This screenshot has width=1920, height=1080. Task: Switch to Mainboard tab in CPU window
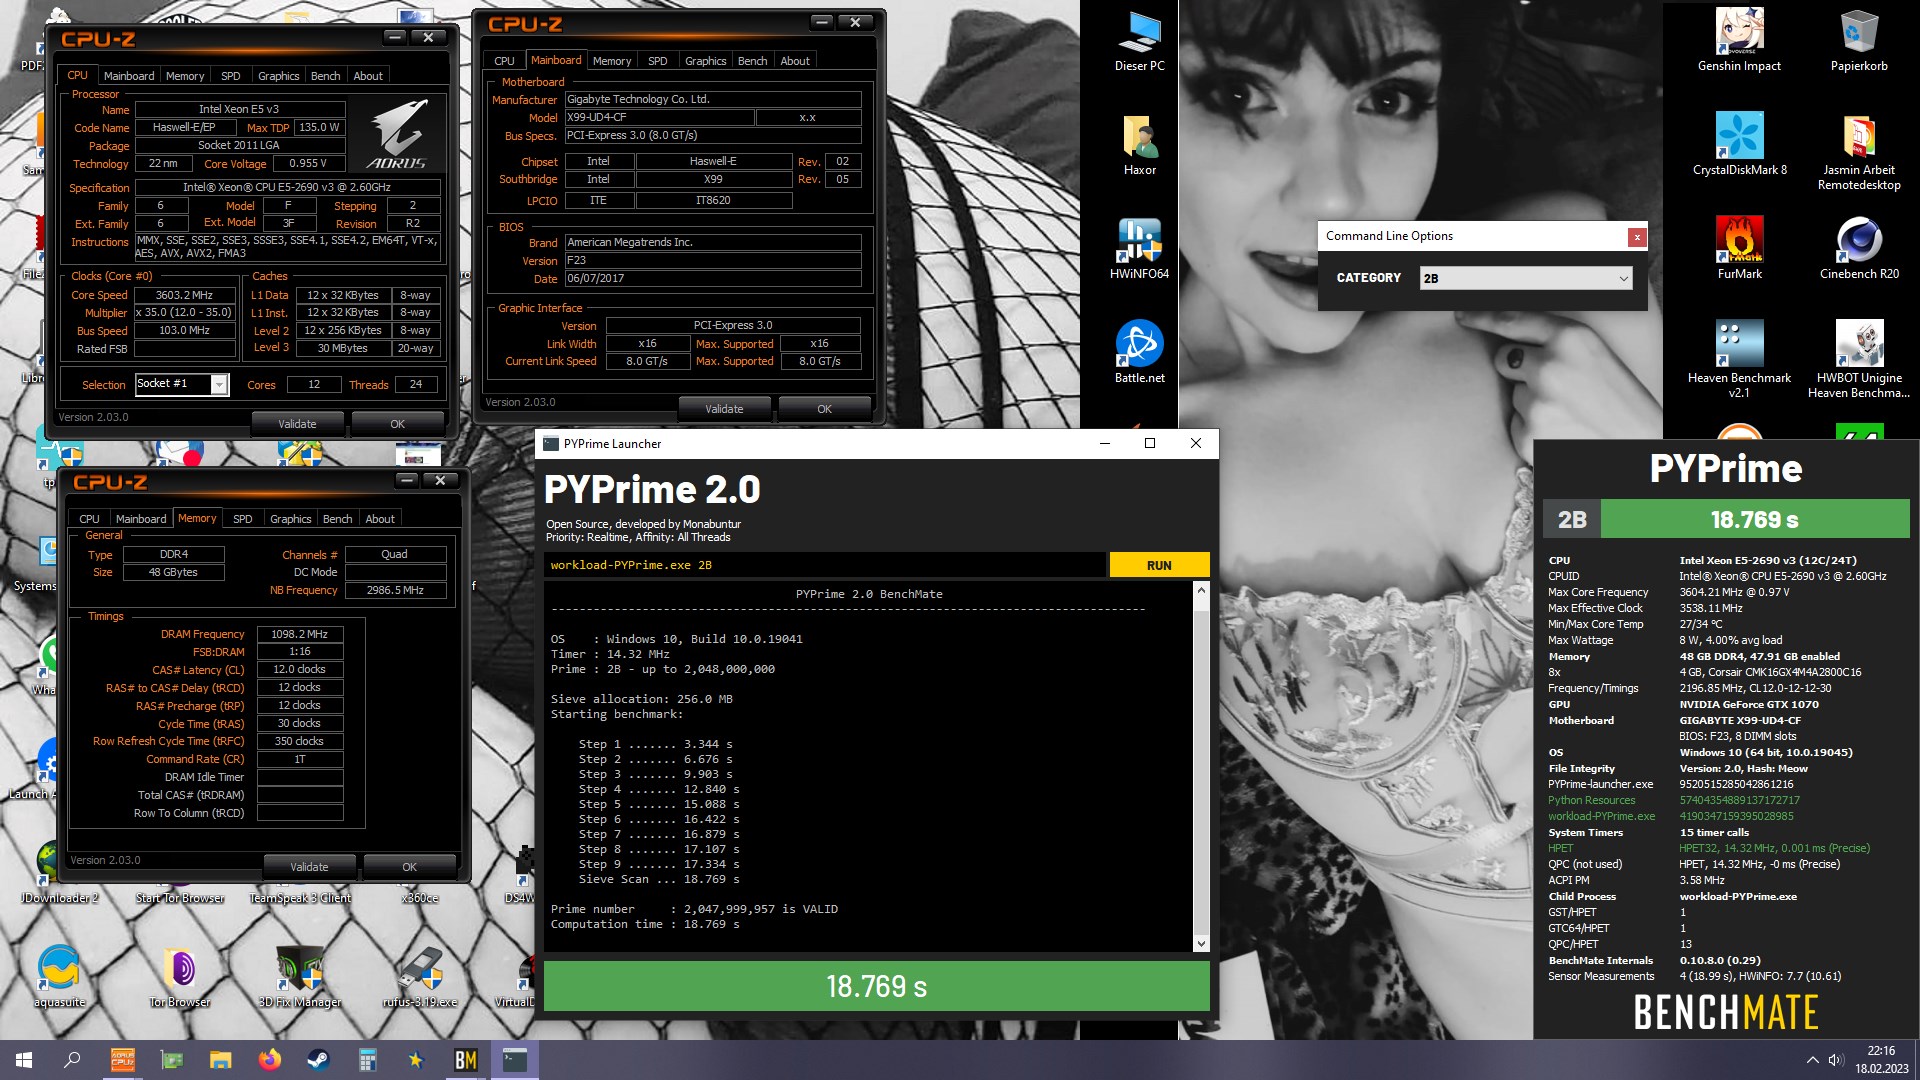coord(129,76)
